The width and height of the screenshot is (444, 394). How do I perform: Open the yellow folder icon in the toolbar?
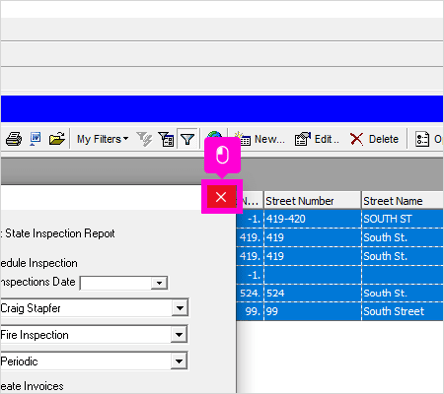(x=57, y=139)
